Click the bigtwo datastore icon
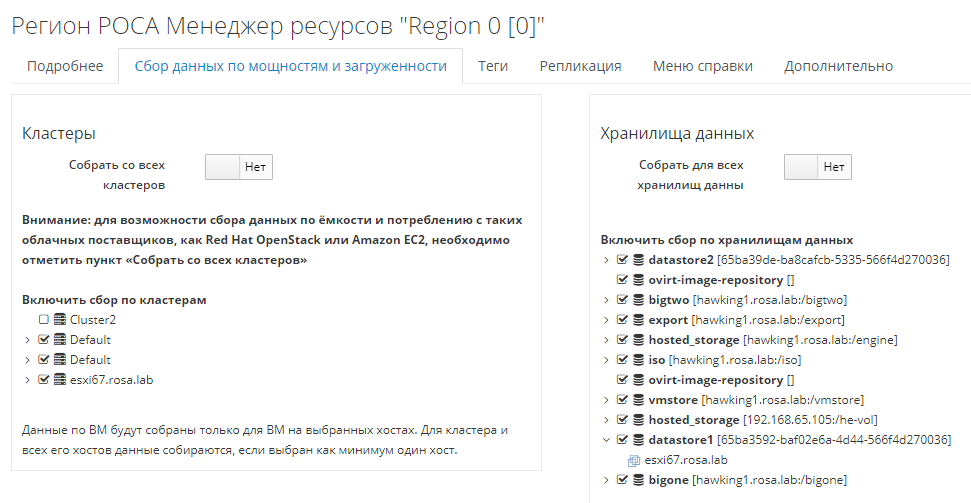The image size is (971, 503). [638, 300]
